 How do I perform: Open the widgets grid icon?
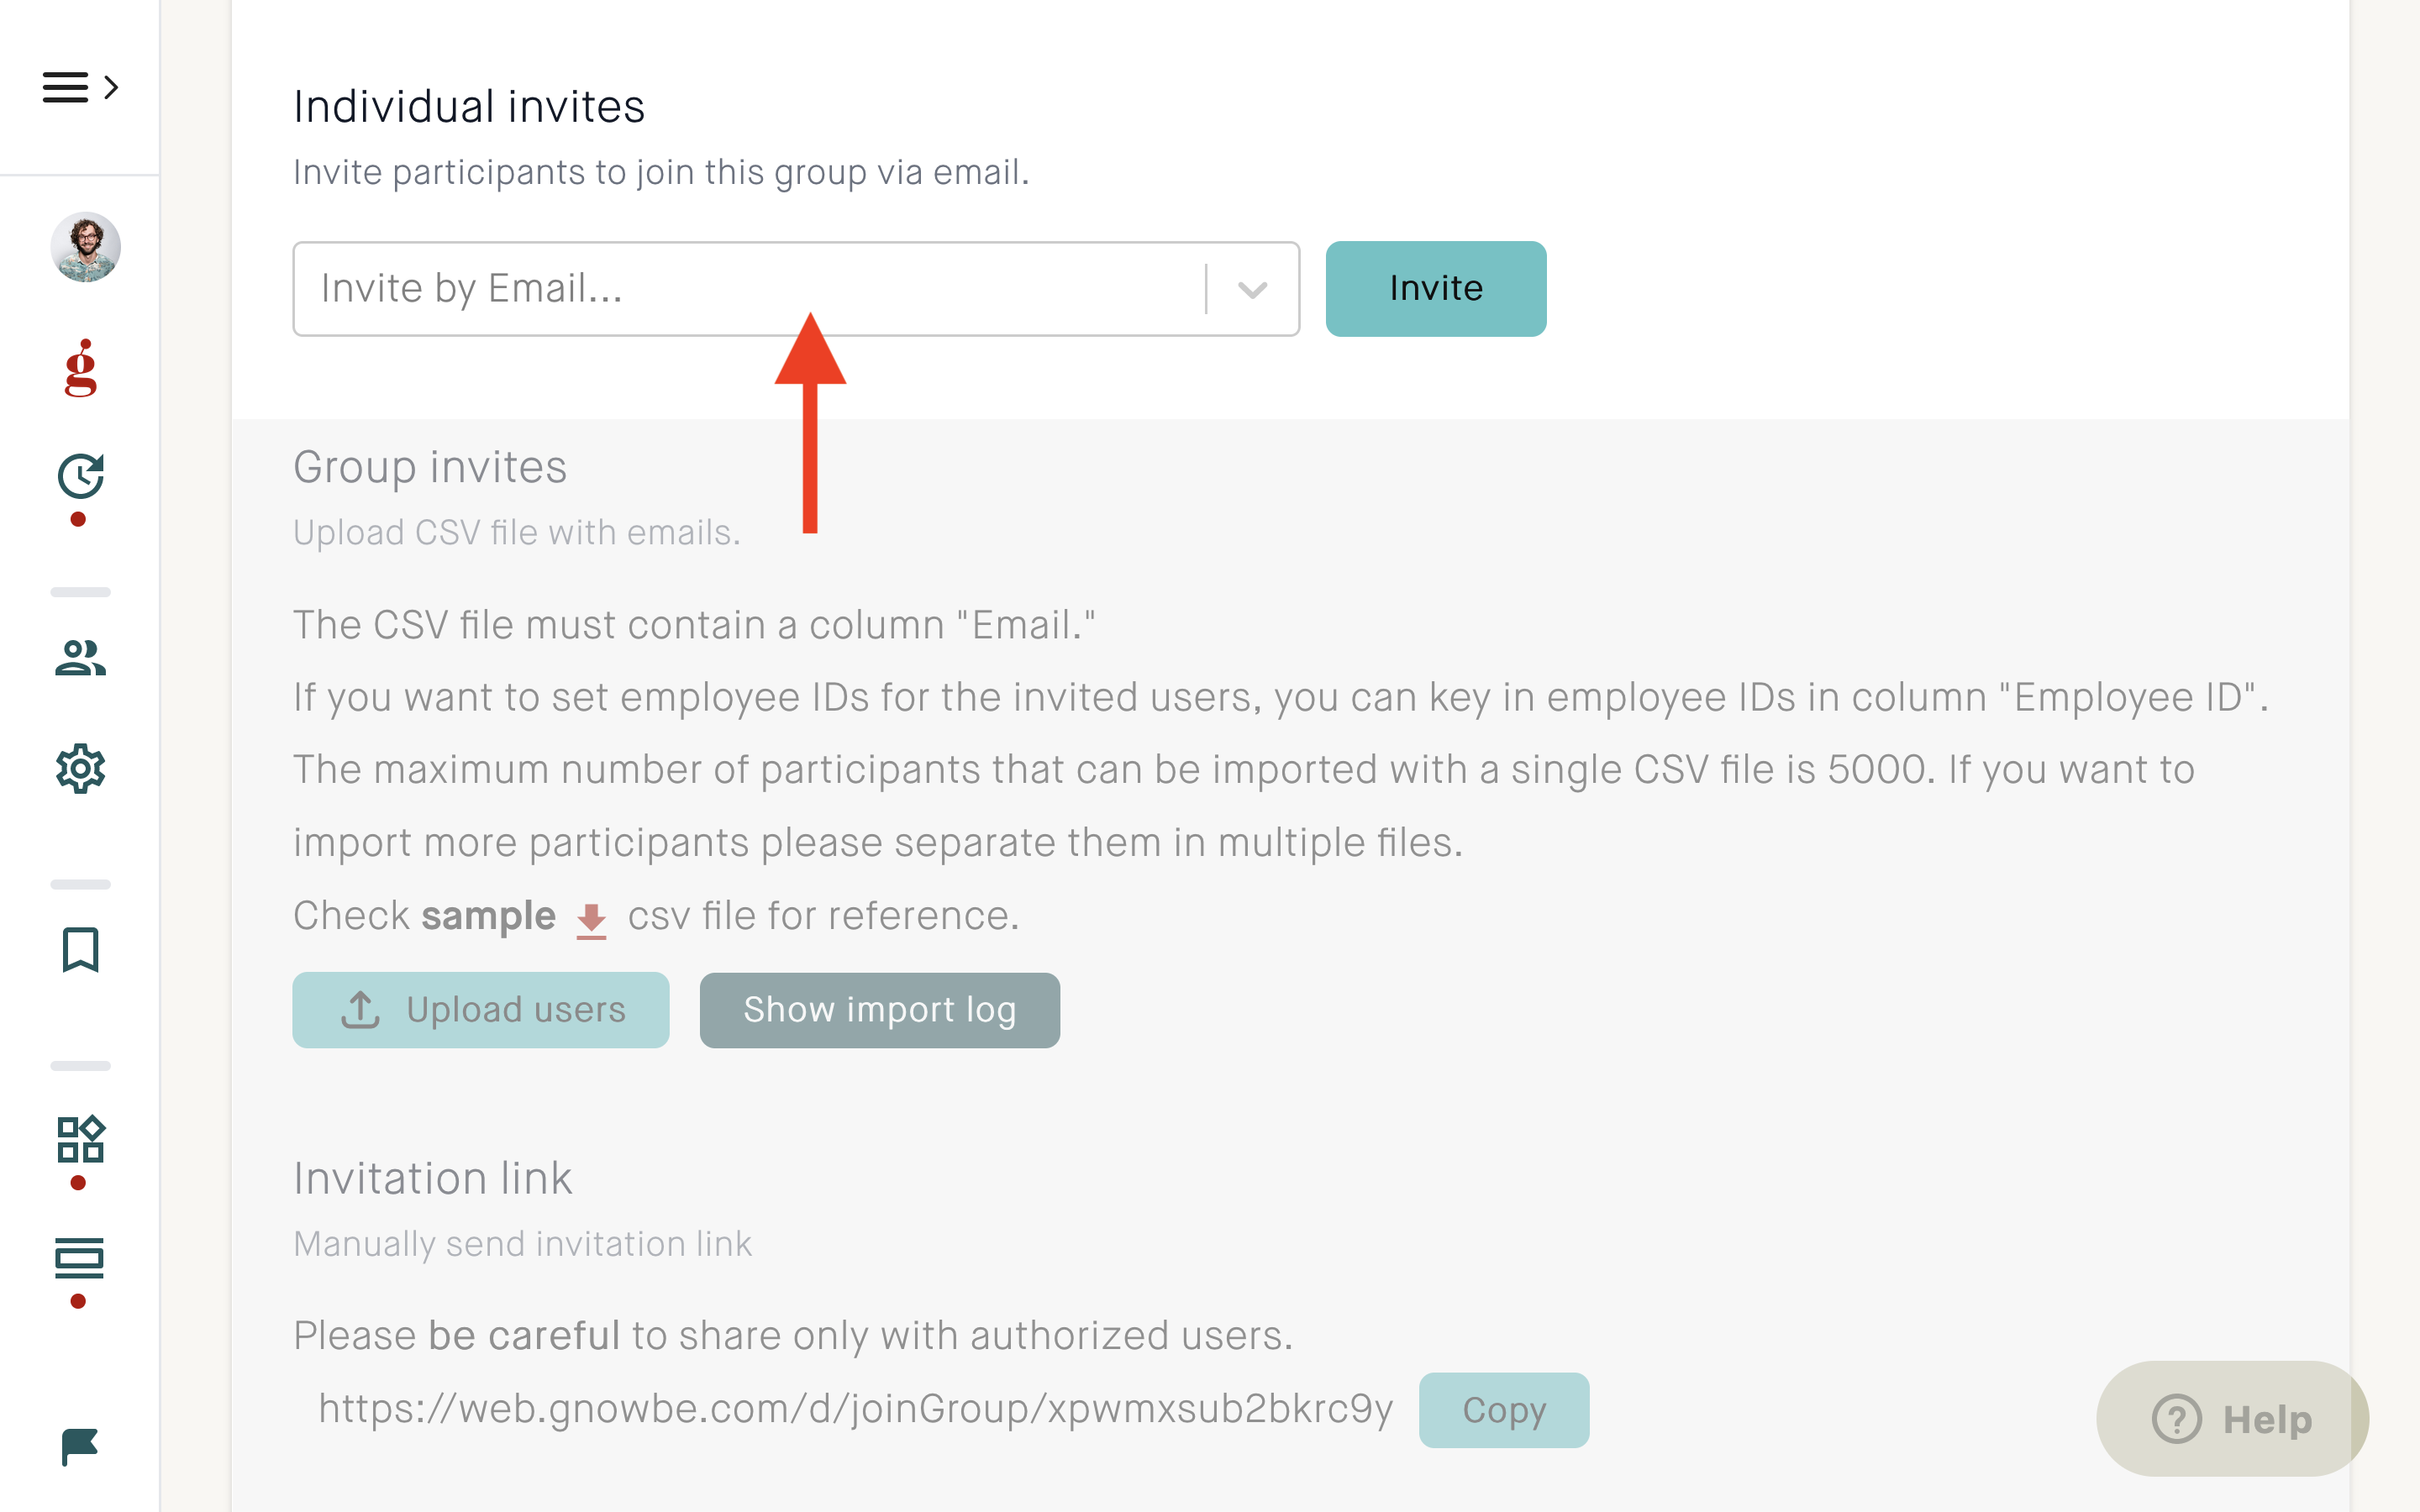click(81, 1139)
